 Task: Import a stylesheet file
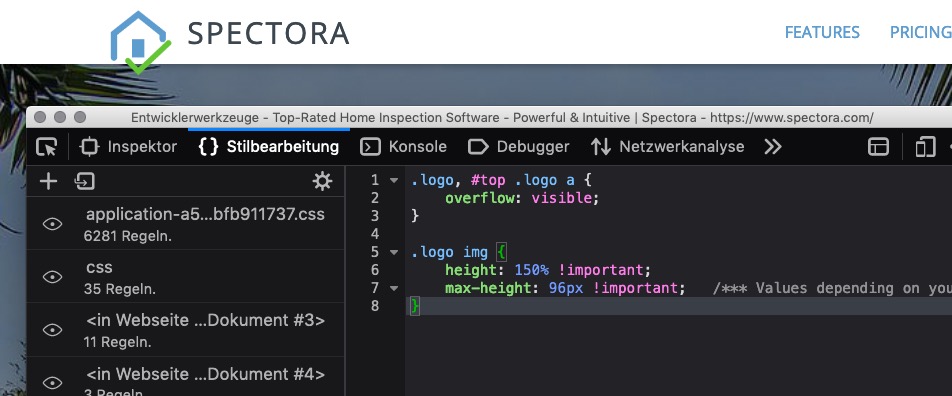click(x=84, y=181)
